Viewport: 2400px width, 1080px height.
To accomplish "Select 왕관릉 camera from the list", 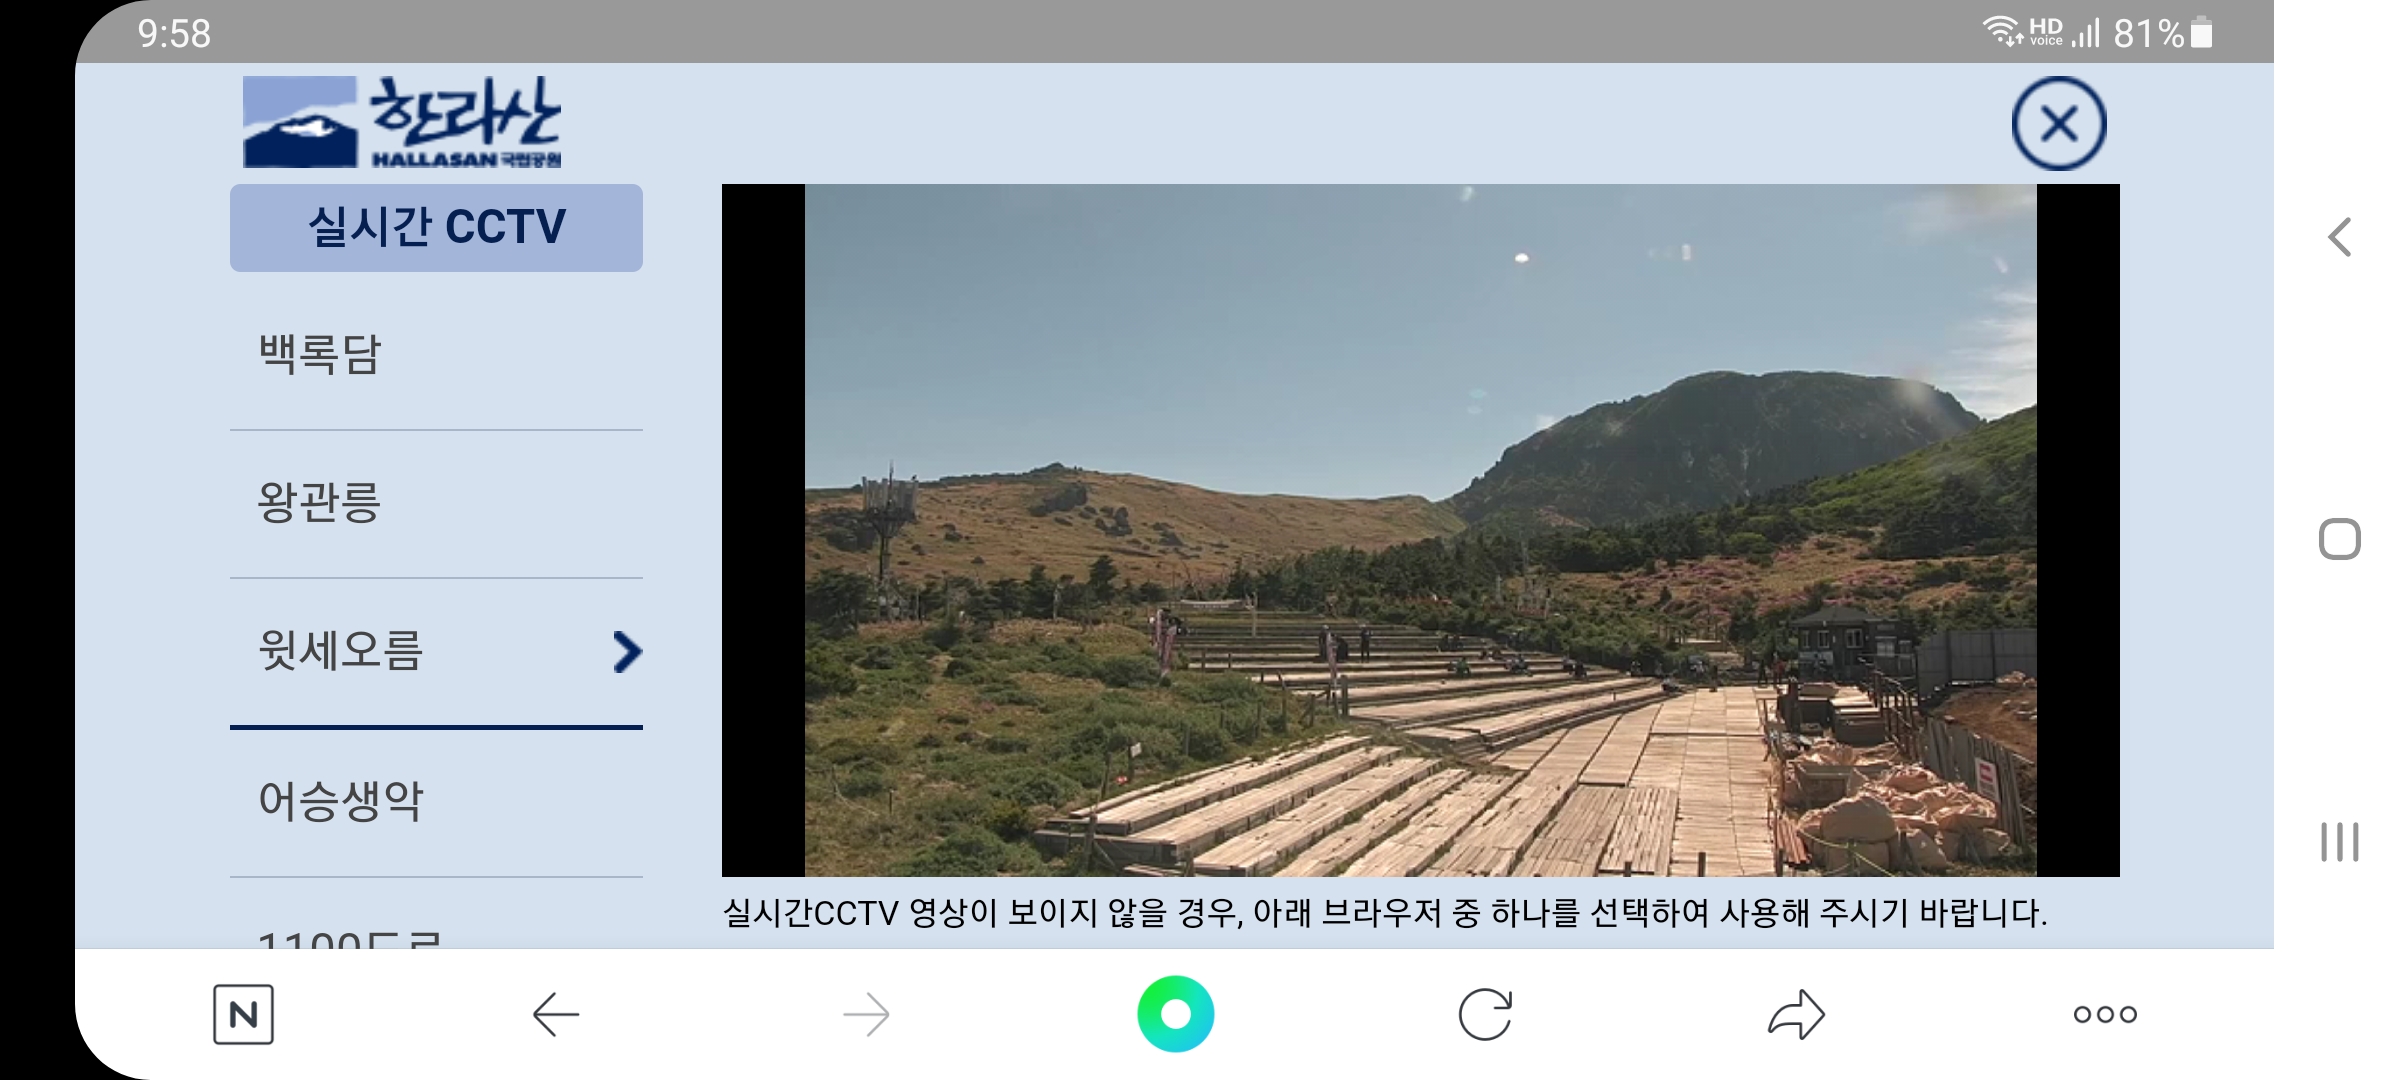I will click(436, 504).
